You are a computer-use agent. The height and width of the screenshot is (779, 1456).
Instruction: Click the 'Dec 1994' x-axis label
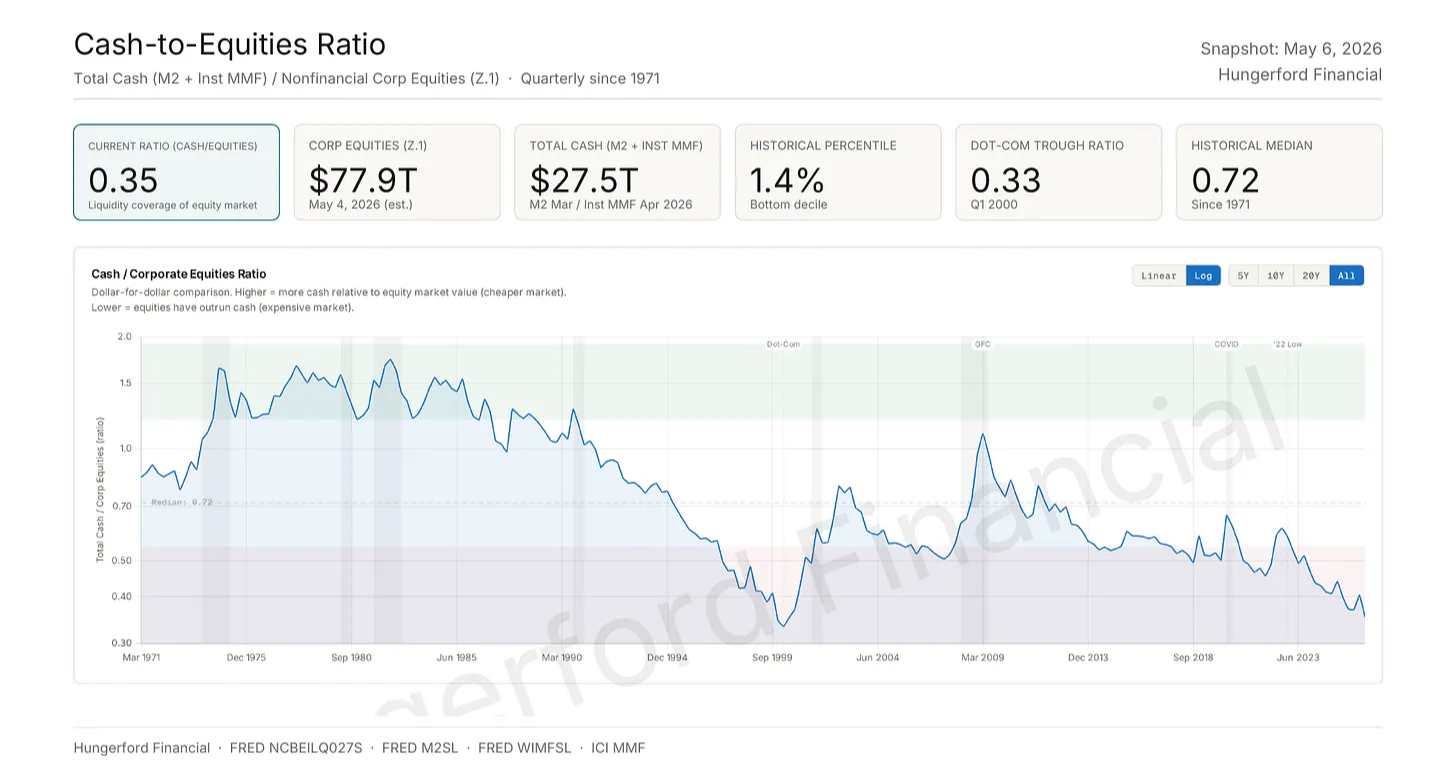pyautogui.click(x=667, y=658)
